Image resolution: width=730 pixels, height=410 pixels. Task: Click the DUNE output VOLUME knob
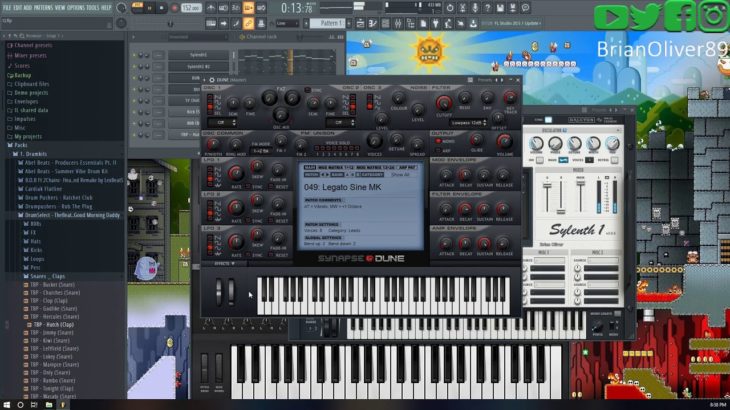pyautogui.click(x=504, y=141)
